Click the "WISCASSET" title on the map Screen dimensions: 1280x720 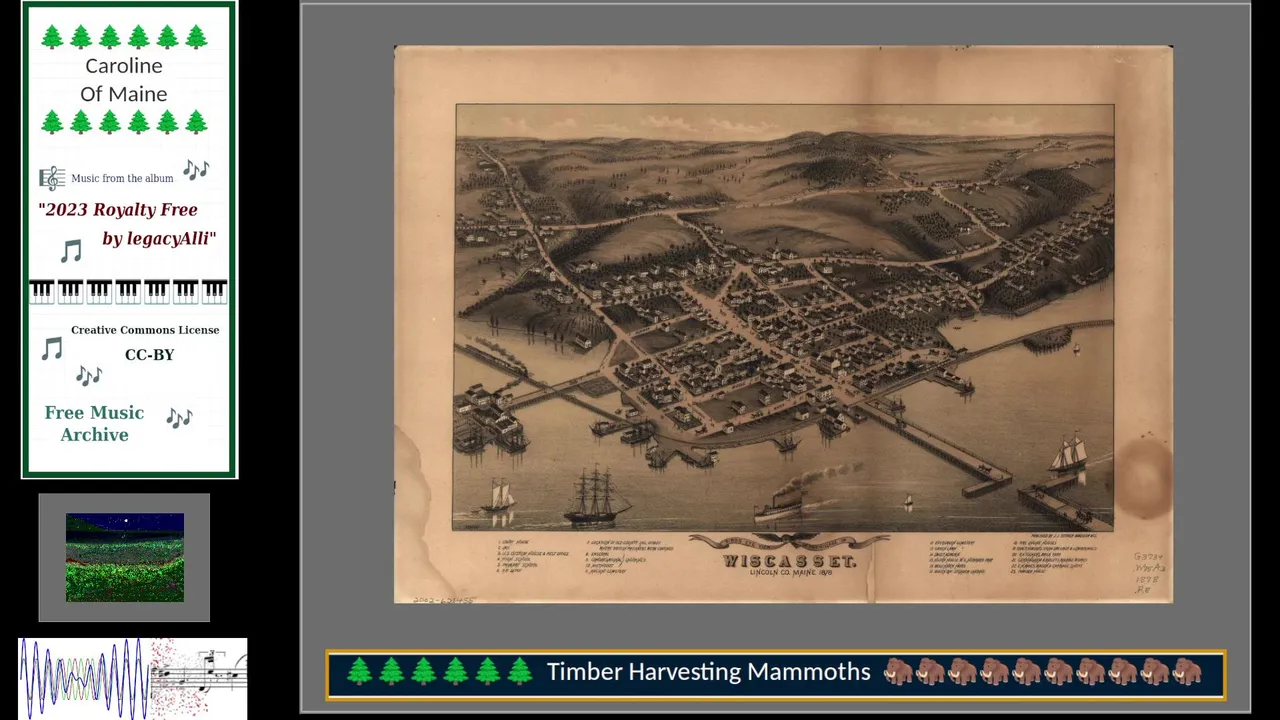tap(790, 561)
